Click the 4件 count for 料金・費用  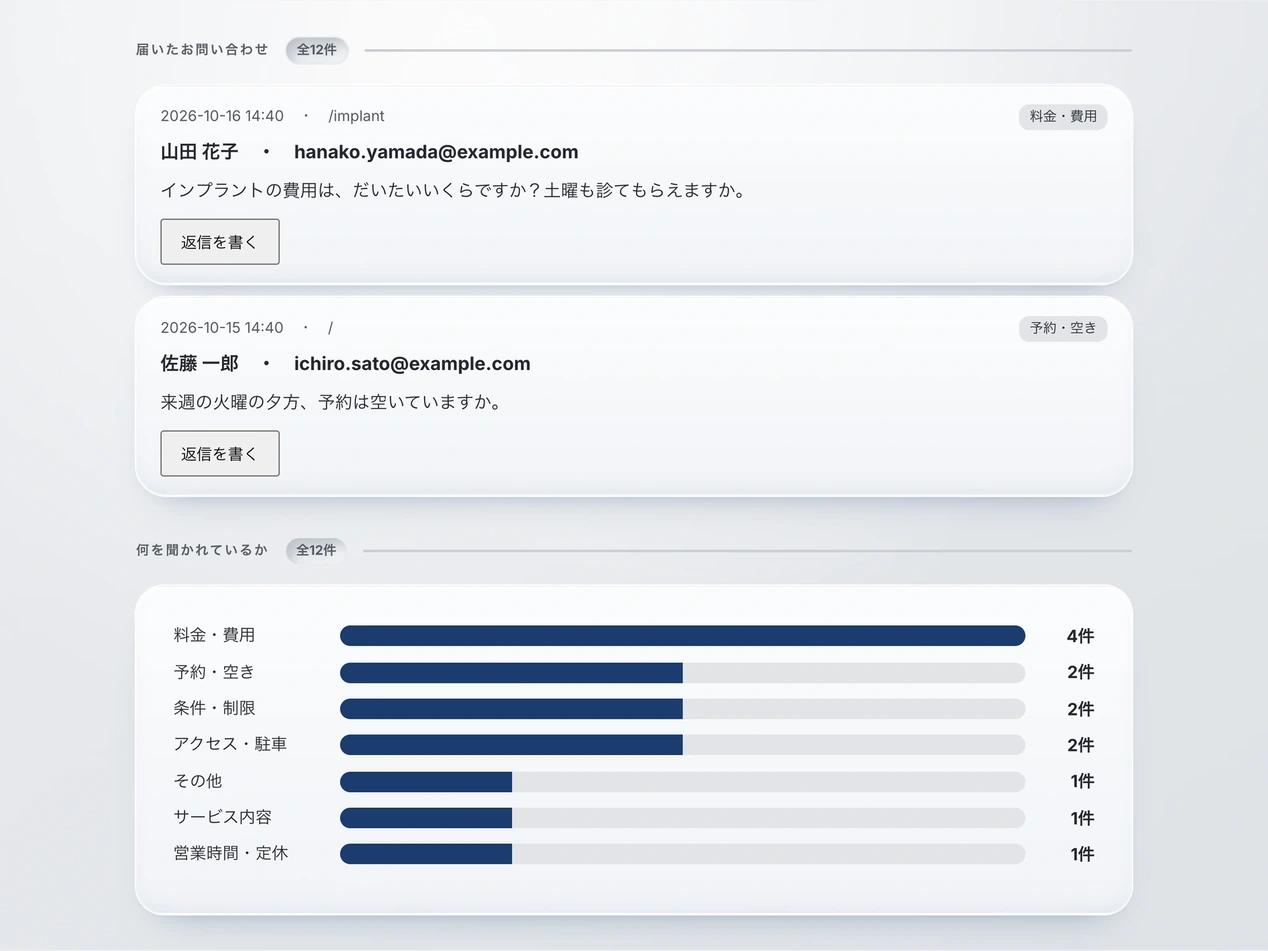pyautogui.click(x=1081, y=636)
